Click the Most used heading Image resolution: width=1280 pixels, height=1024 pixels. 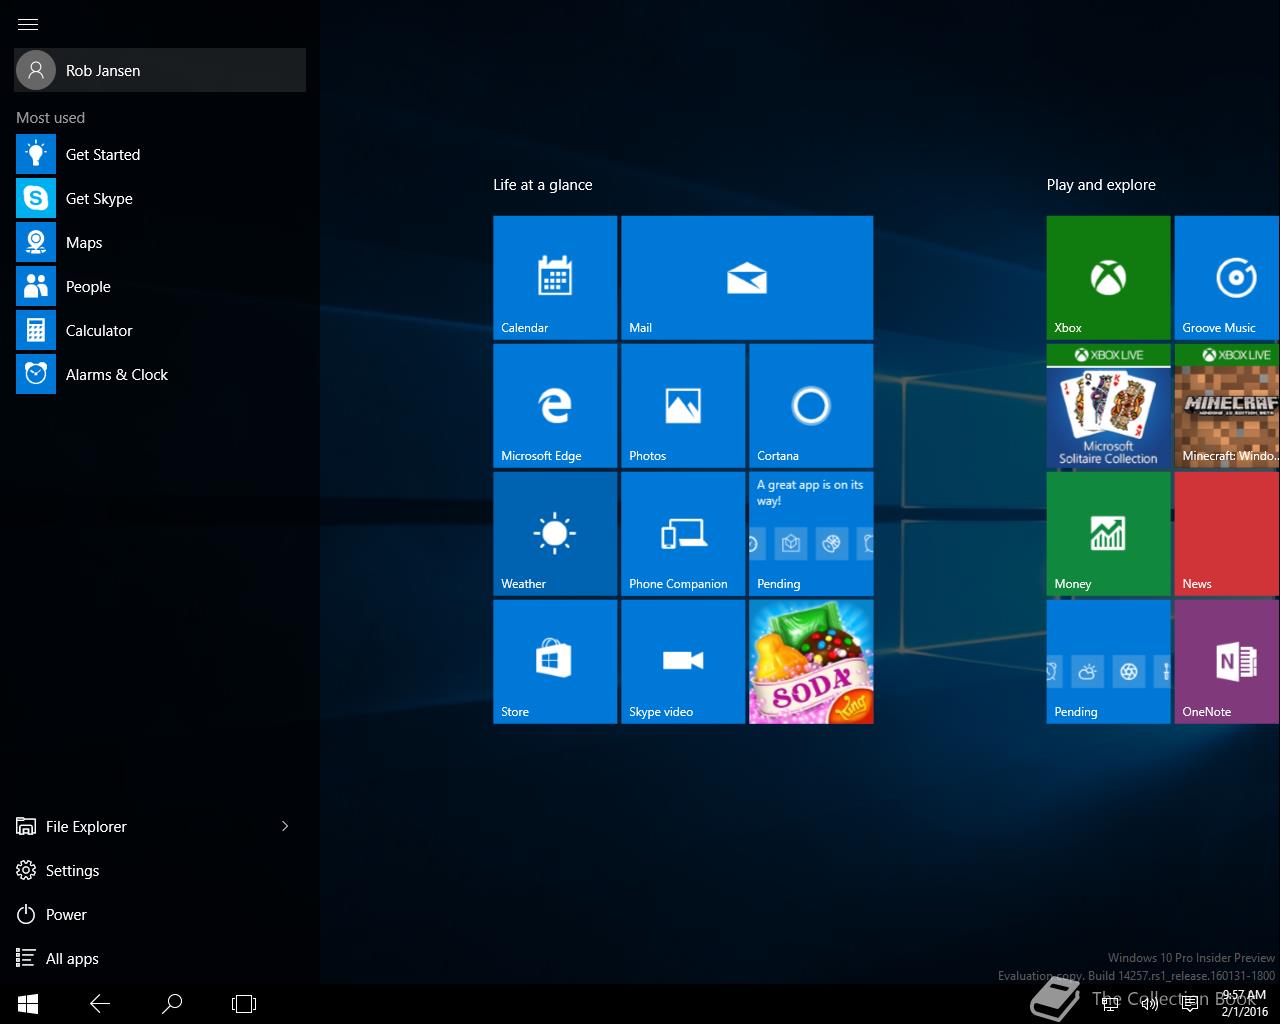pyautogui.click(x=50, y=117)
